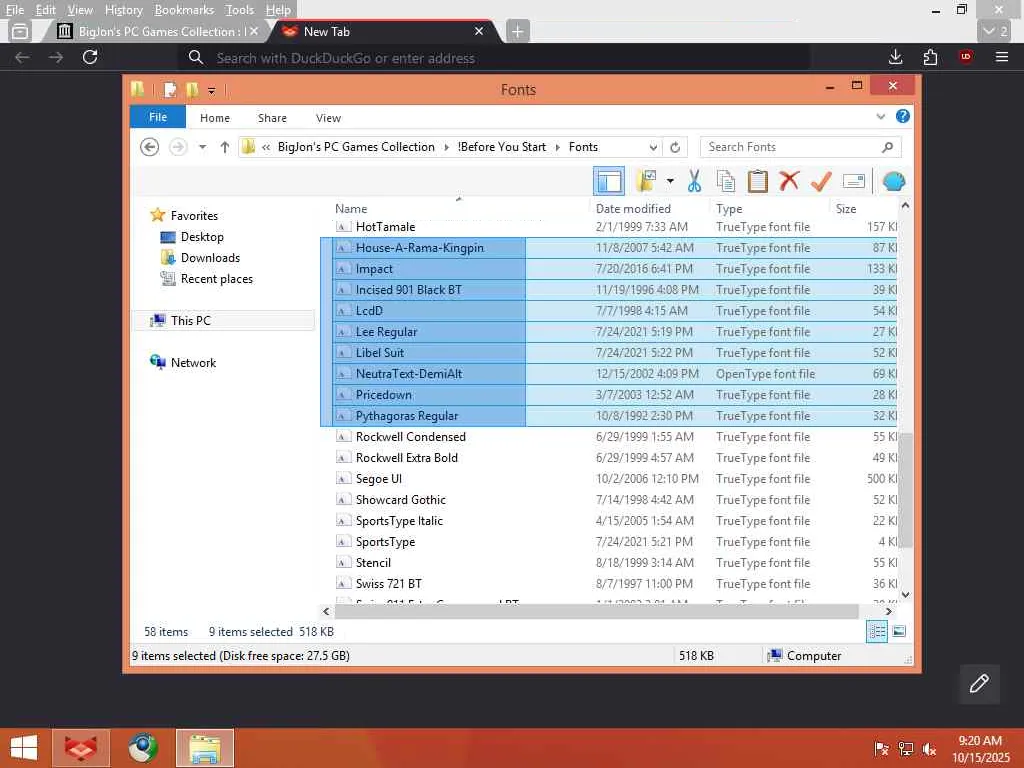Image resolution: width=1024 pixels, height=768 pixels.
Task: Click the Cut scissors toolbar icon
Action: 694,181
